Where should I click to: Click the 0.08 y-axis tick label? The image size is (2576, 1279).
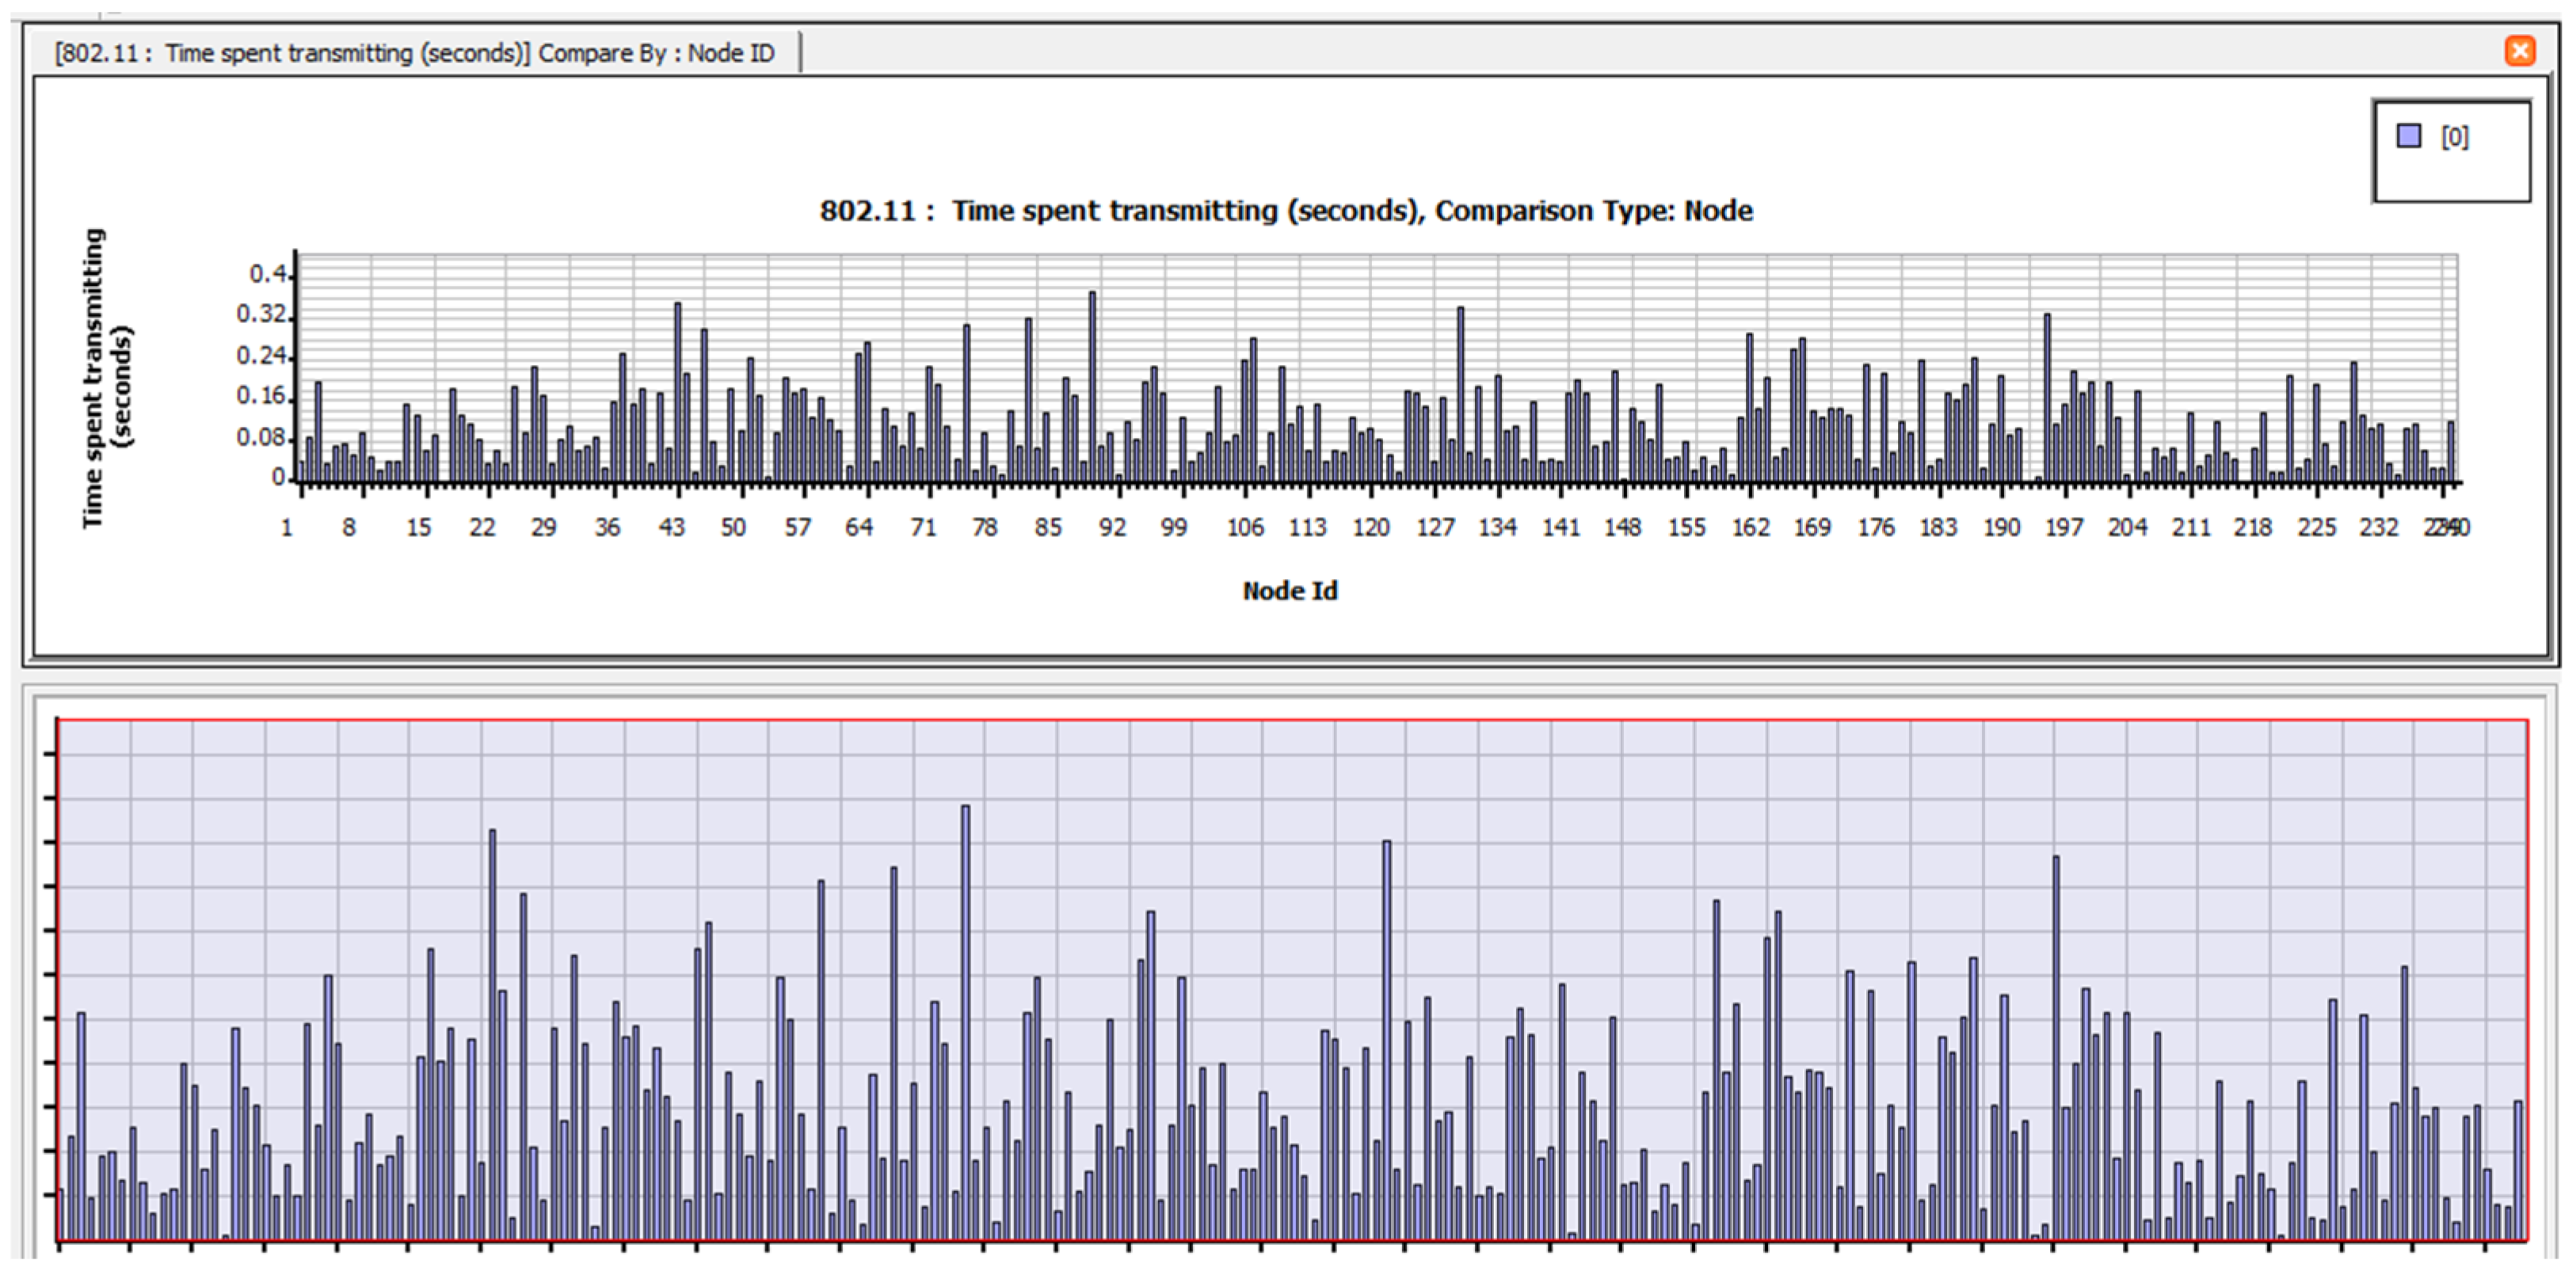click(261, 437)
